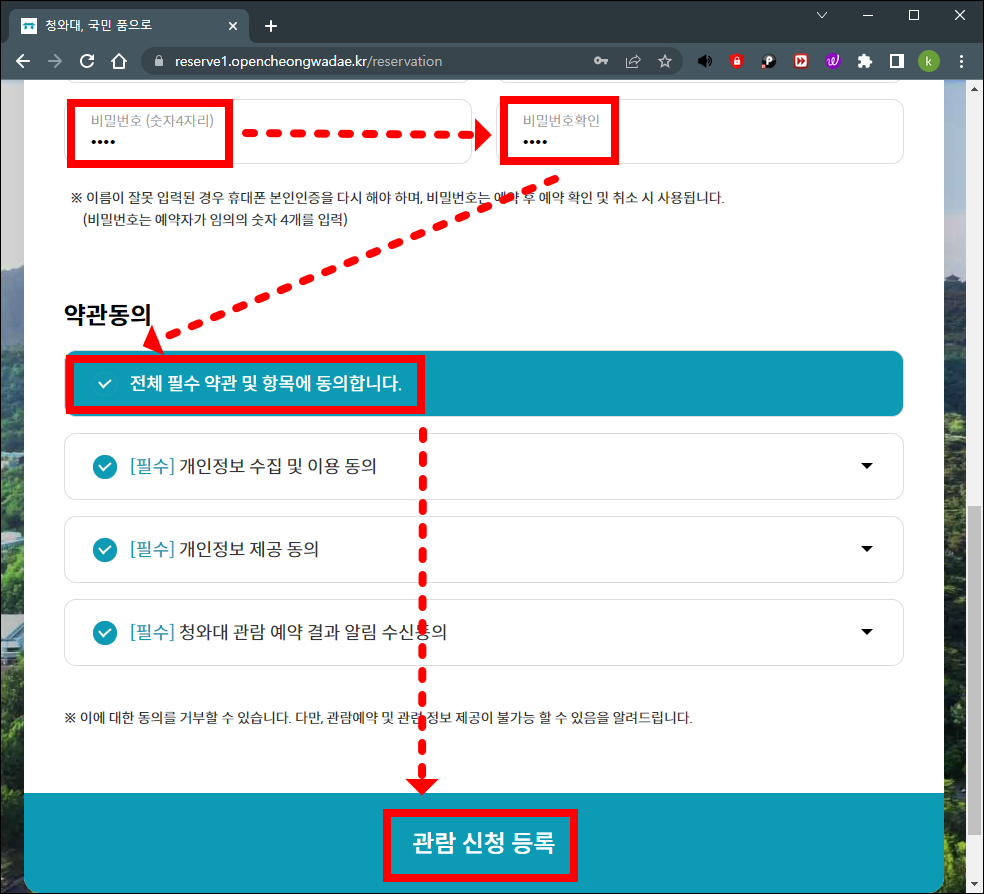Click the speaker extension icon
Image resolution: width=984 pixels, height=894 pixels.
pos(705,61)
